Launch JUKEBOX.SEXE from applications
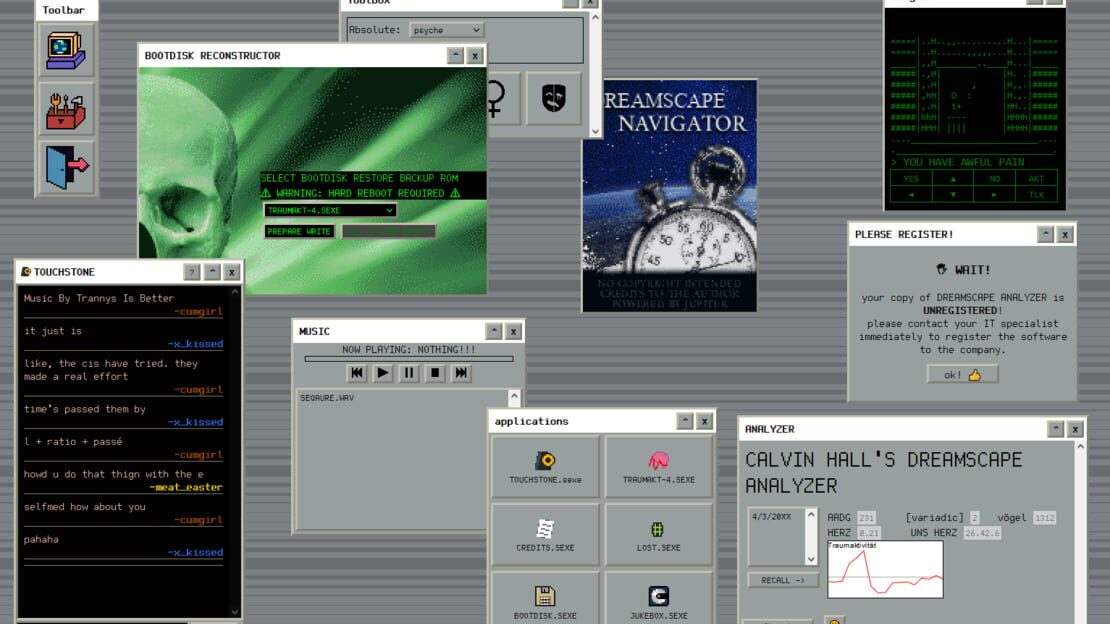The image size is (1110, 624). click(x=658, y=601)
